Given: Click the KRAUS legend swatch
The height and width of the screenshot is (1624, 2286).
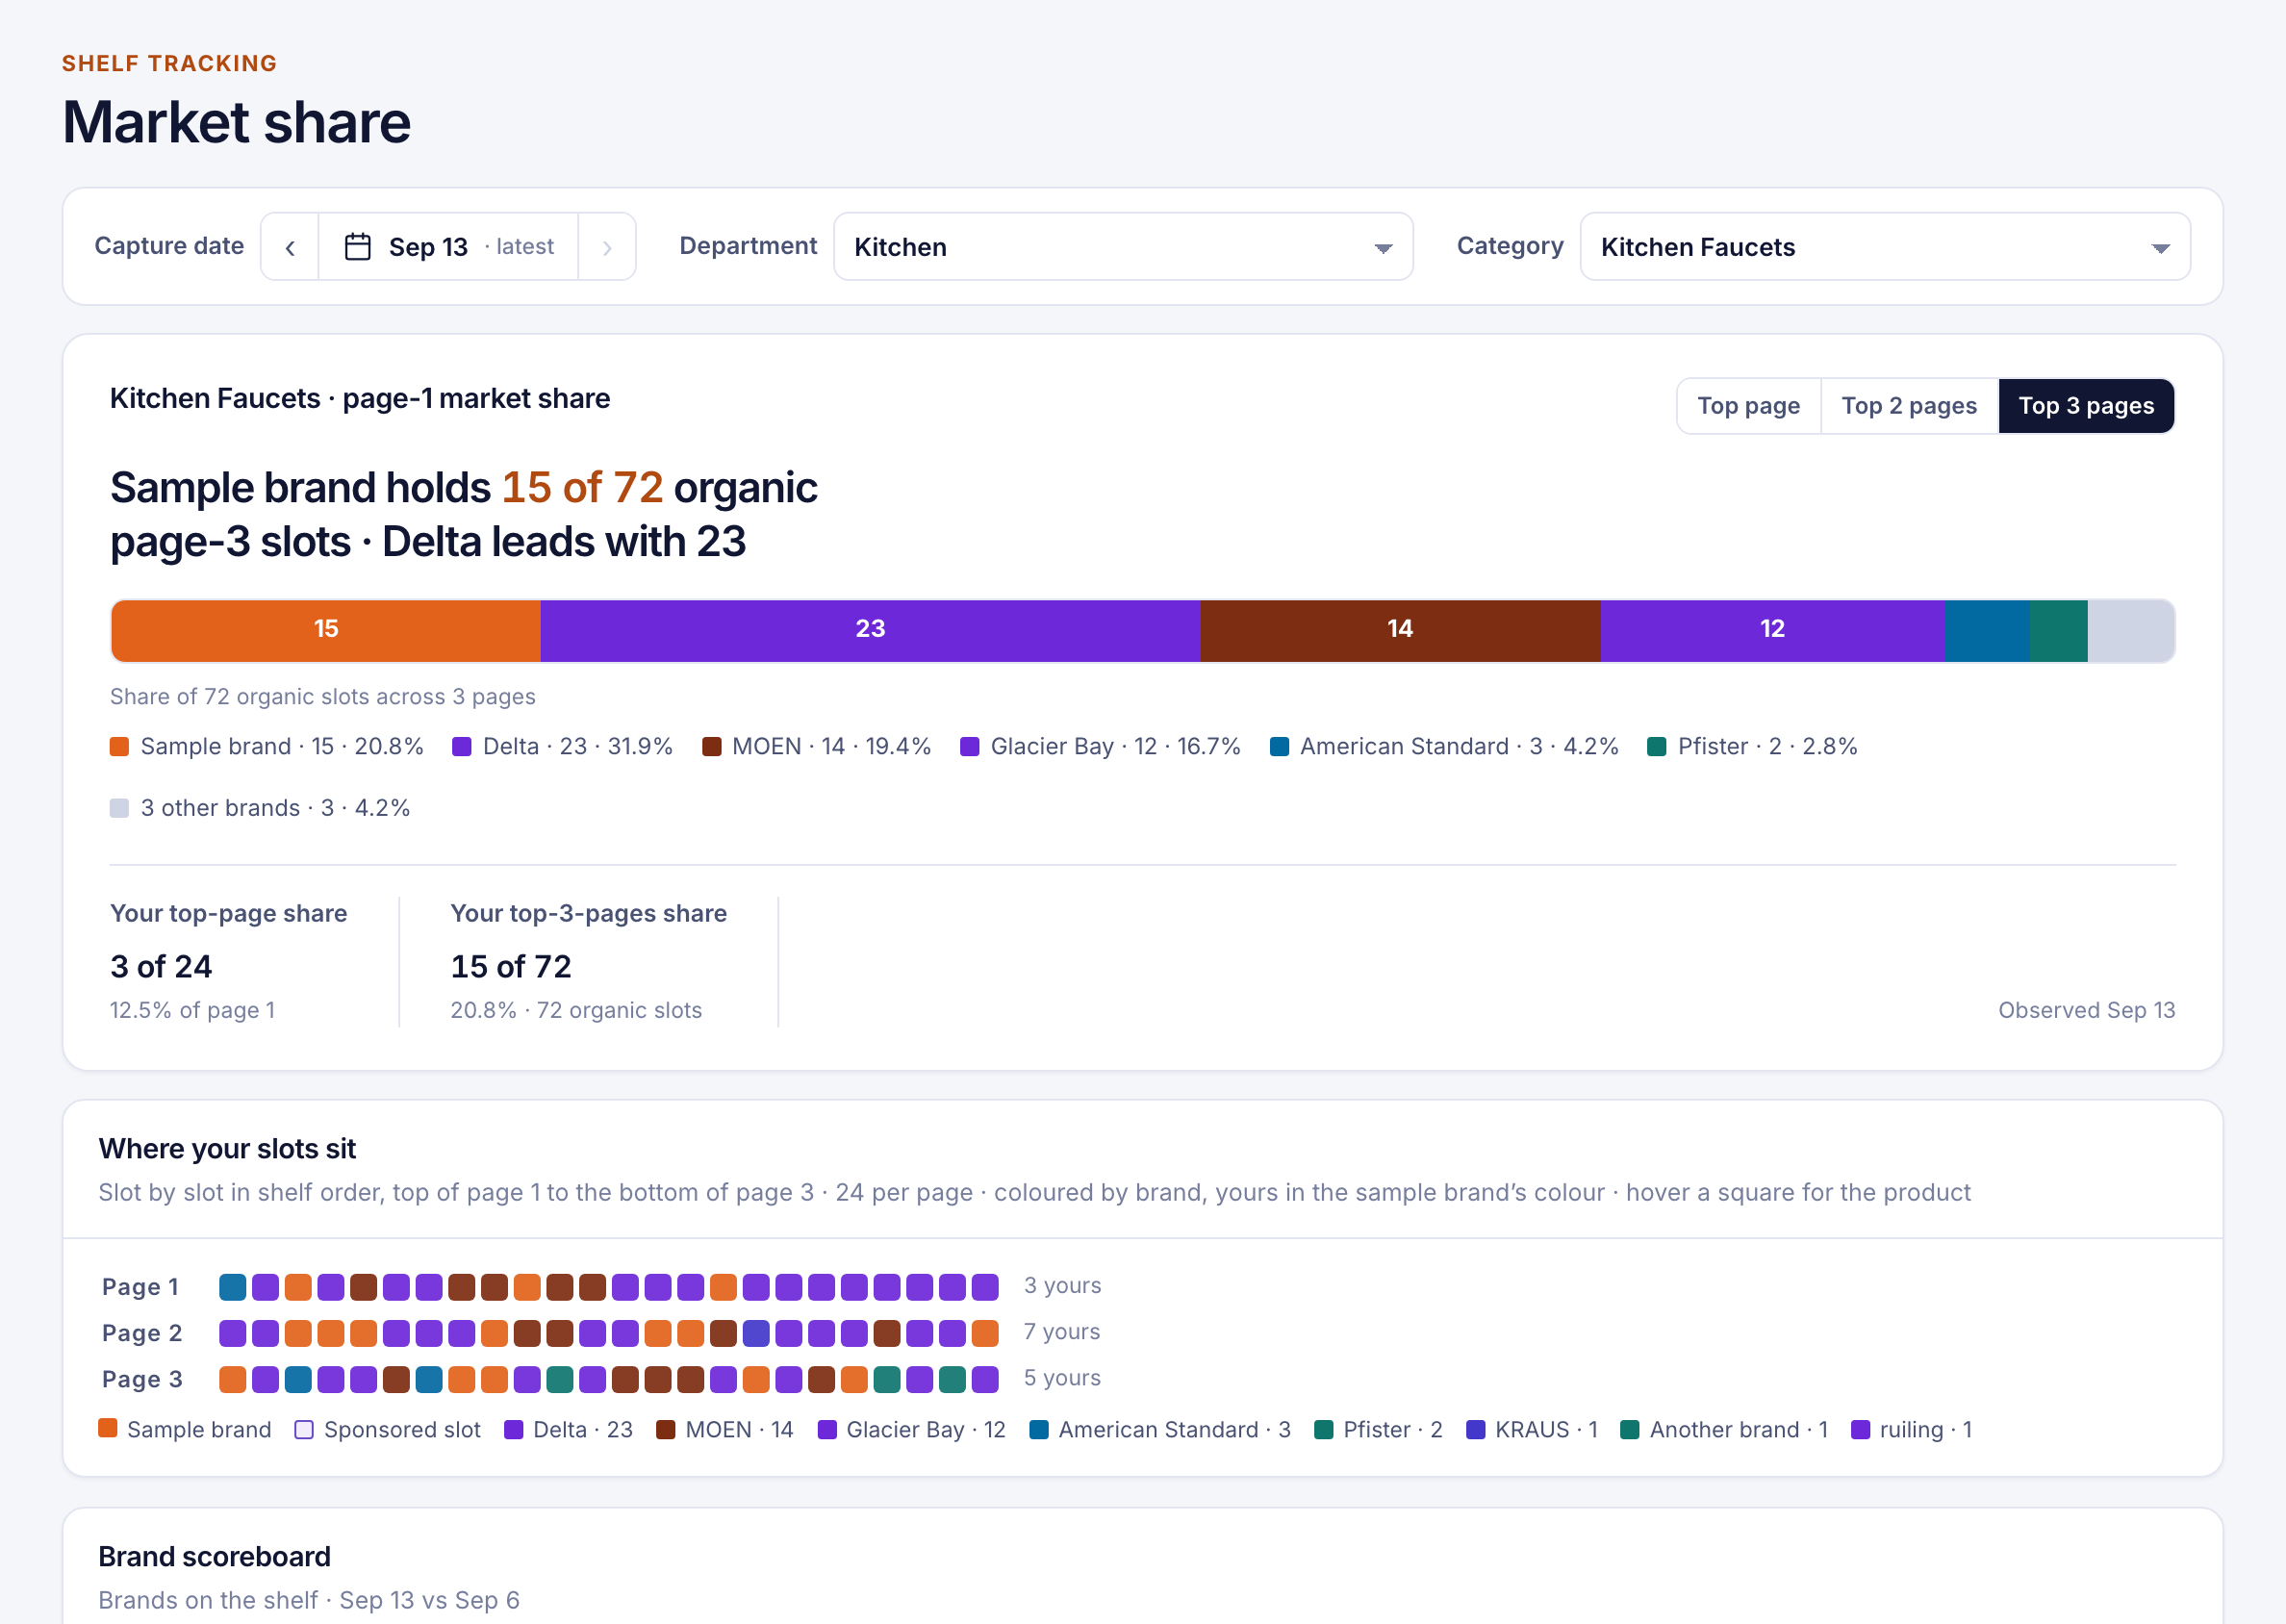Looking at the screenshot, I should click(x=1475, y=1430).
